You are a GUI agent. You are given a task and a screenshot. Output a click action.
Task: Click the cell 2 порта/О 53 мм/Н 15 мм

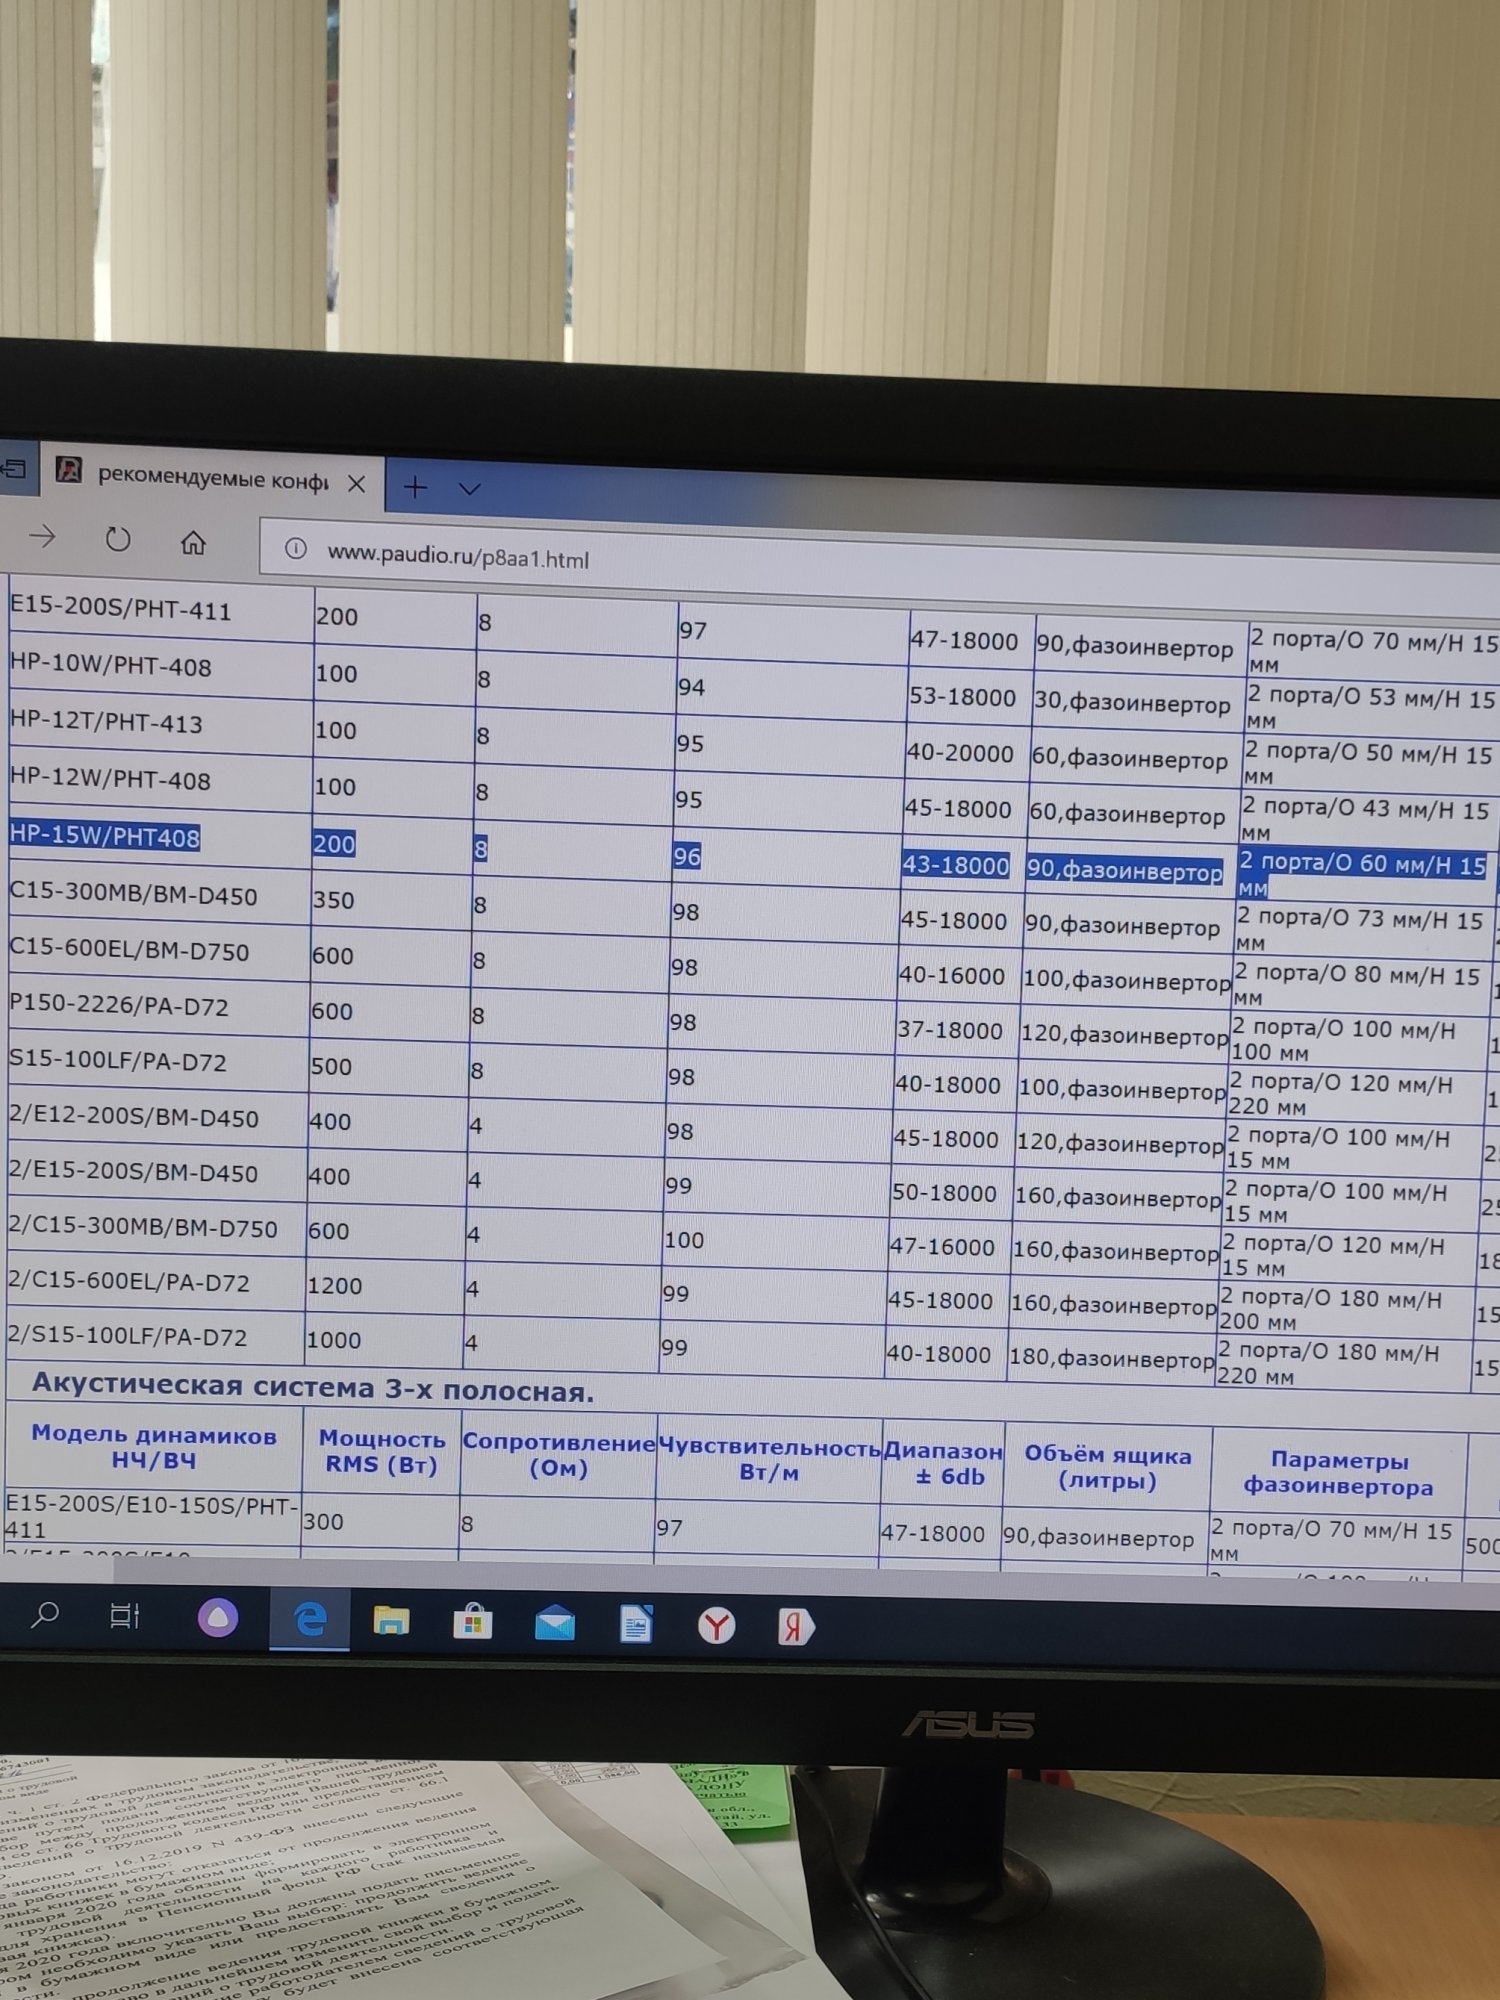coord(1371,708)
